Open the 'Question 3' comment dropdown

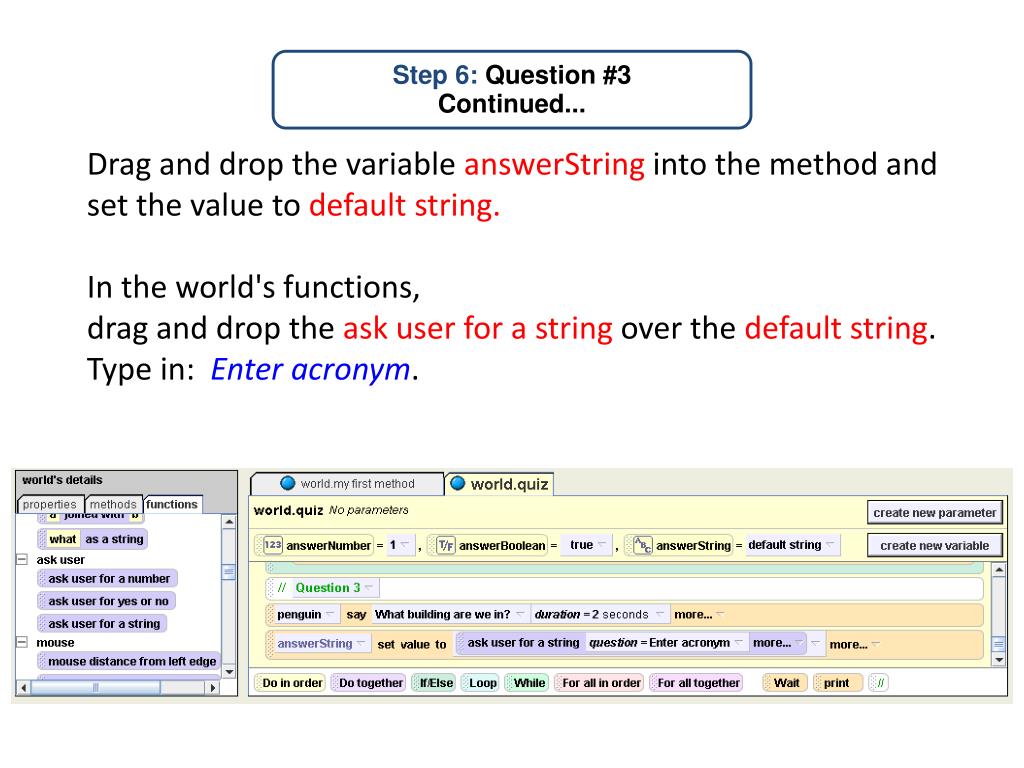(x=334, y=588)
